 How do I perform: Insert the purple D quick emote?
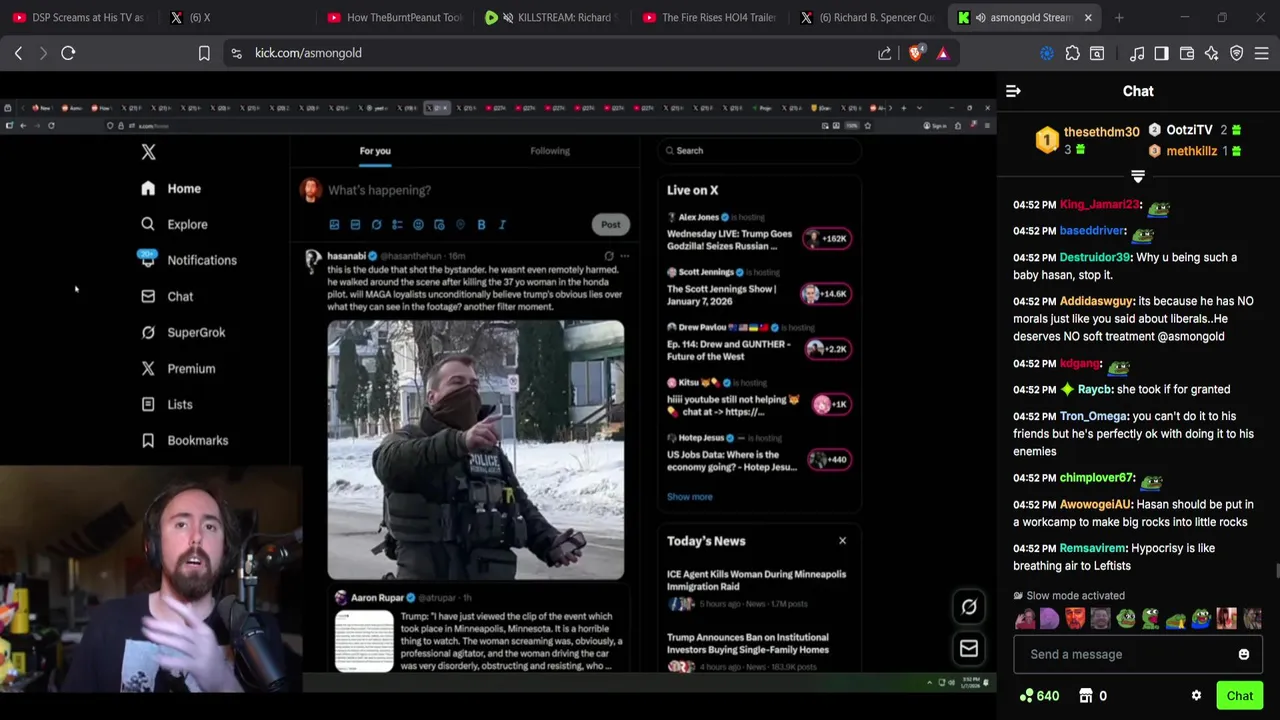(1049, 619)
